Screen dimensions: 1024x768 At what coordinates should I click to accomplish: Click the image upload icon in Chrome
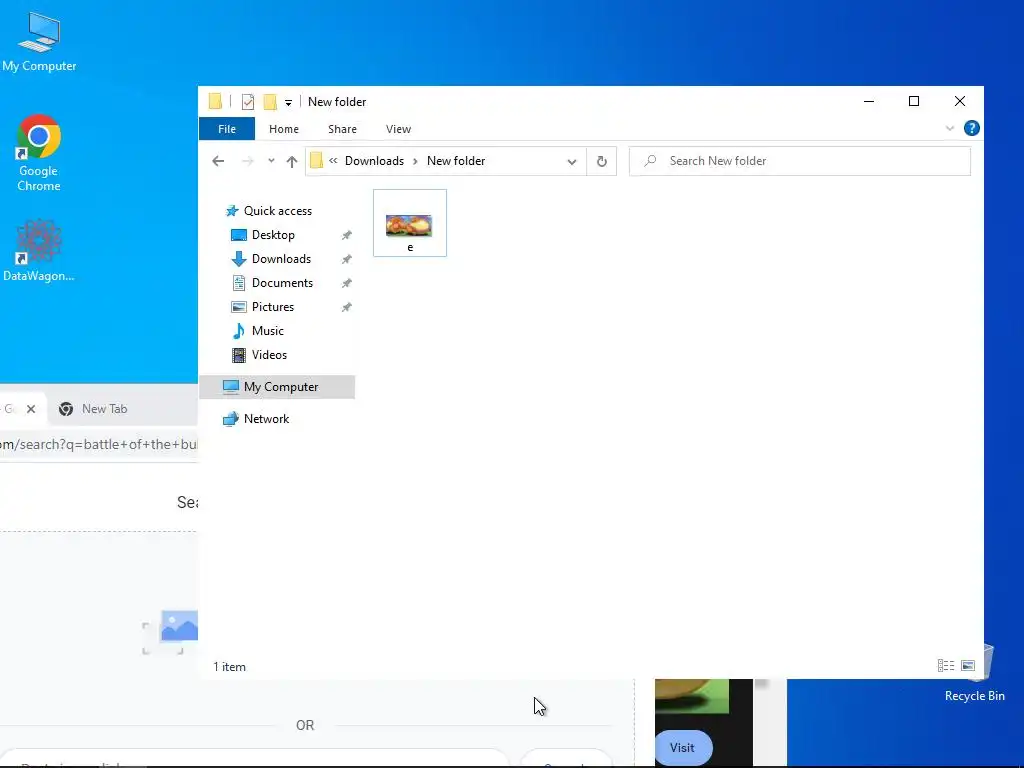171,632
